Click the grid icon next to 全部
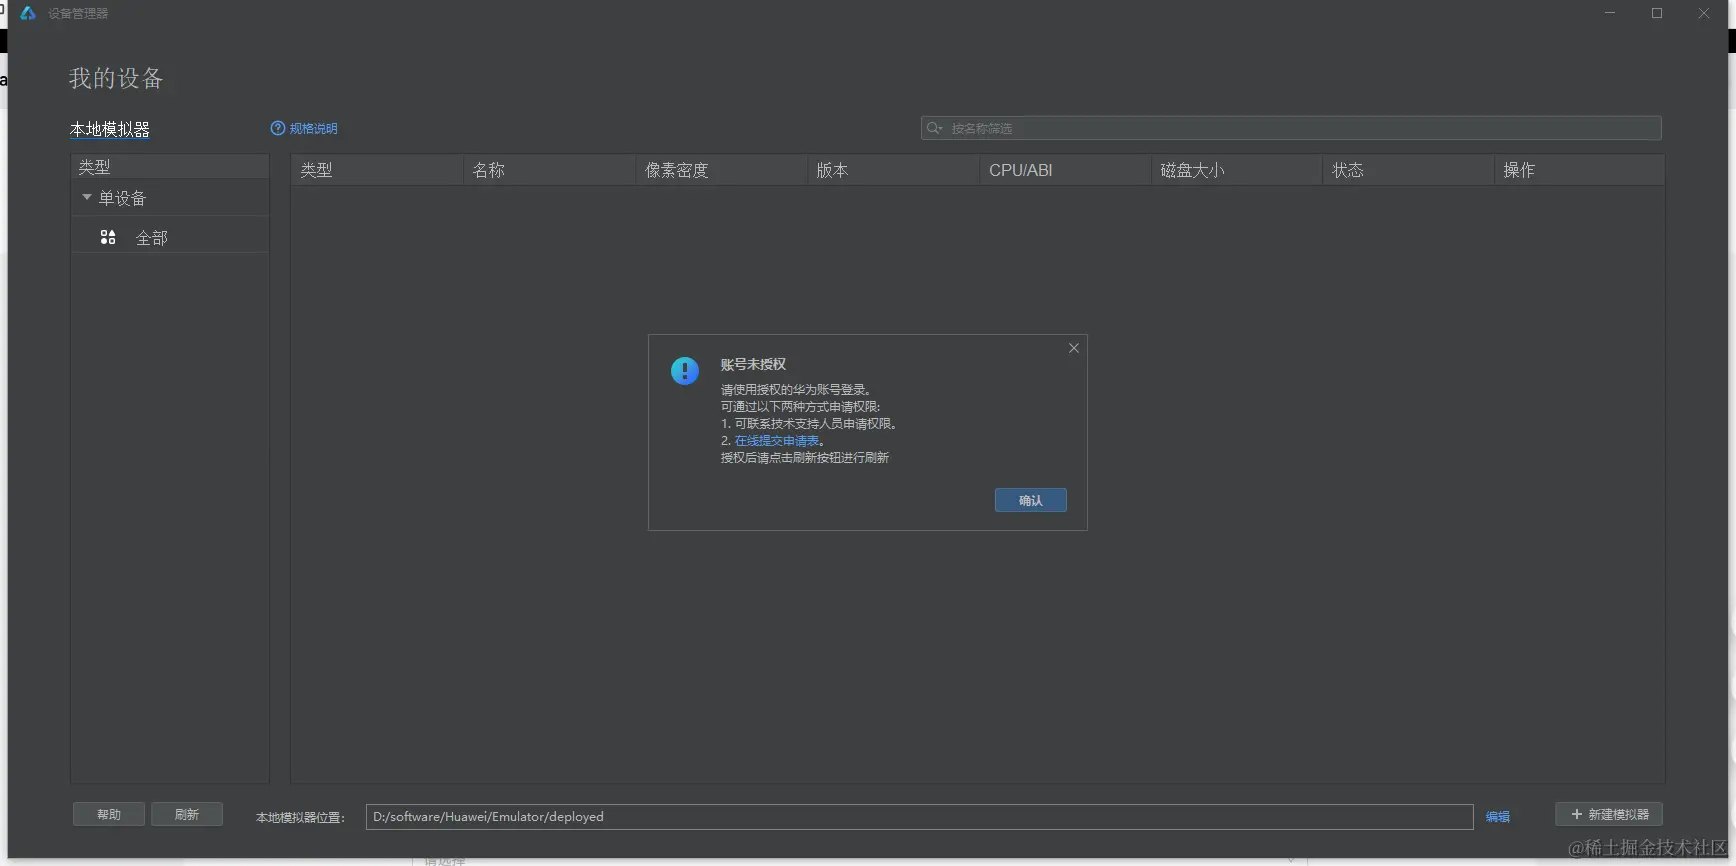This screenshot has width=1736, height=866. [108, 237]
